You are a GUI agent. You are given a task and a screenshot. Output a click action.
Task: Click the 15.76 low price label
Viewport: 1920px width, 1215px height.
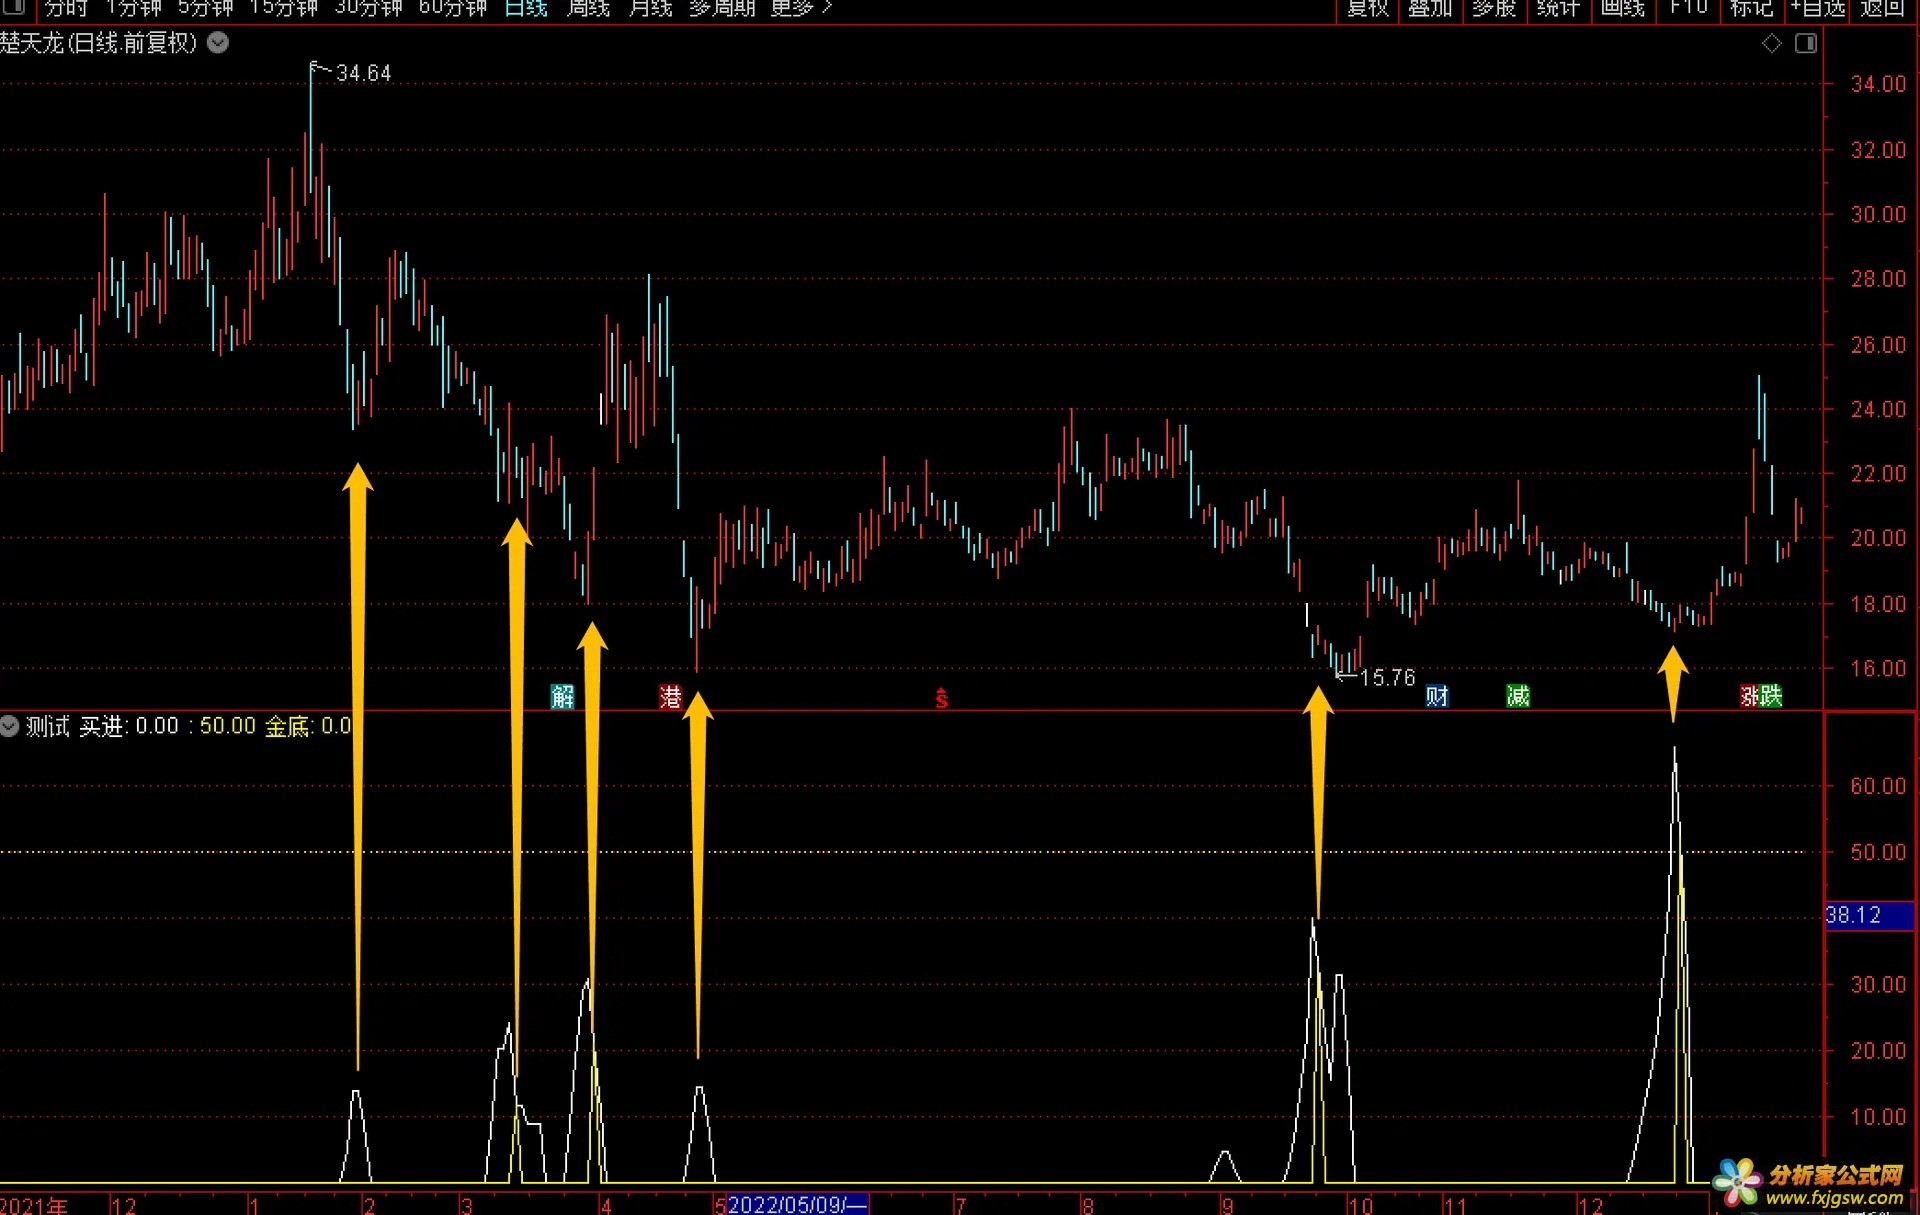tap(1388, 678)
